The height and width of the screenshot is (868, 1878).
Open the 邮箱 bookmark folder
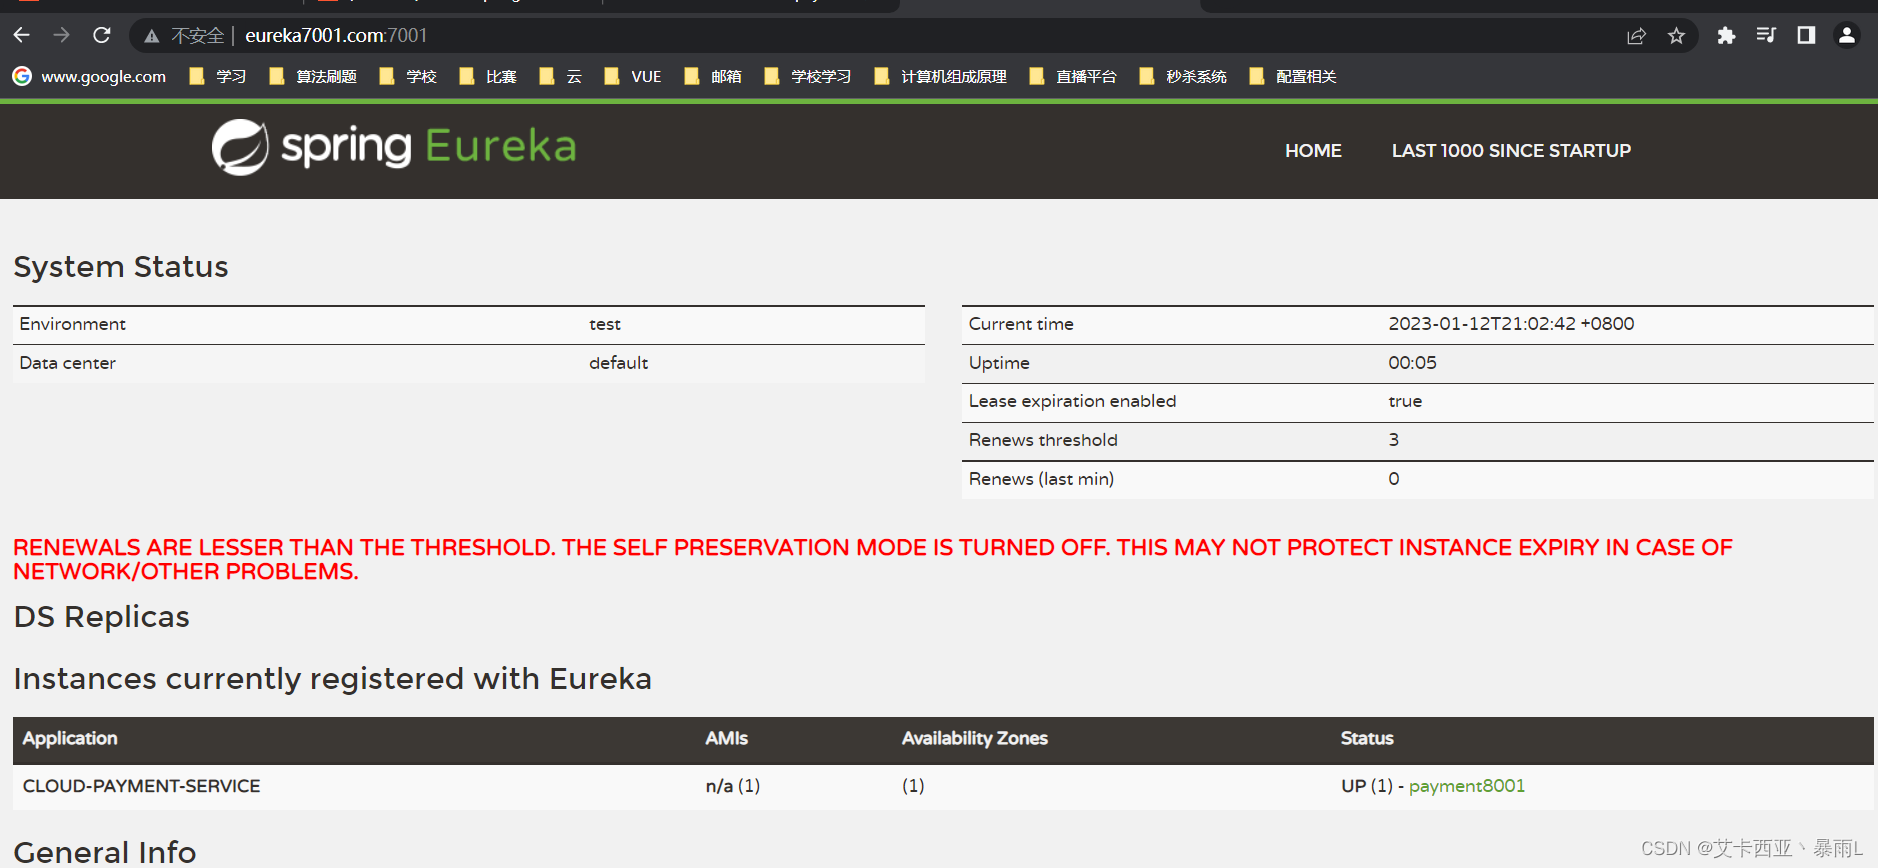713,76
